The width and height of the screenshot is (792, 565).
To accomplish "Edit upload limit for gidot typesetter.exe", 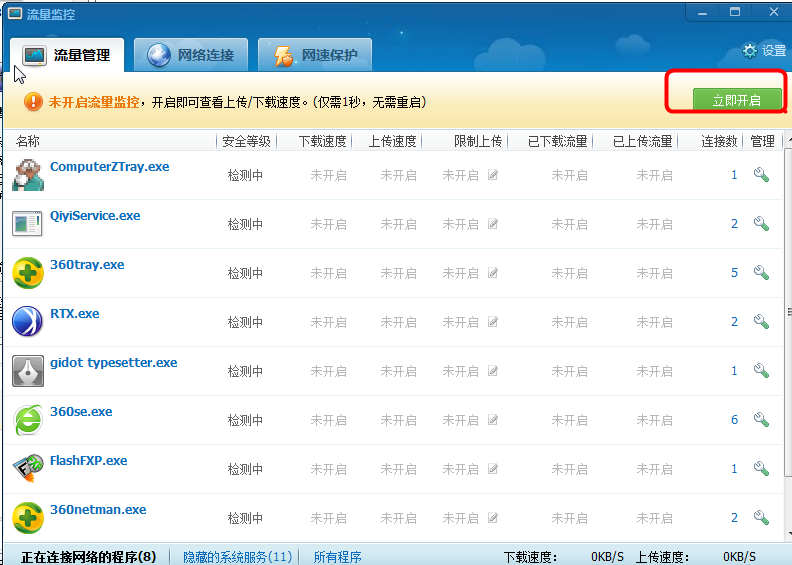I will (x=493, y=371).
